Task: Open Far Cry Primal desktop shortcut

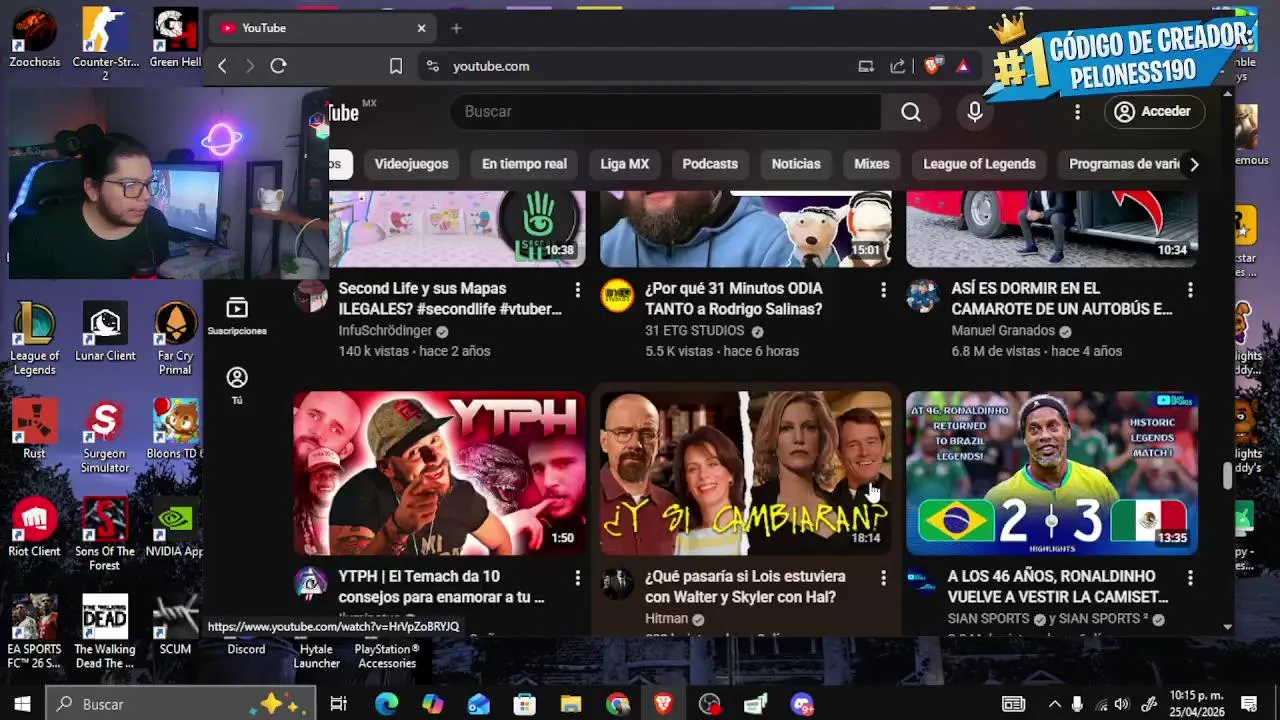Action: pyautogui.click(x=175, y=339)
